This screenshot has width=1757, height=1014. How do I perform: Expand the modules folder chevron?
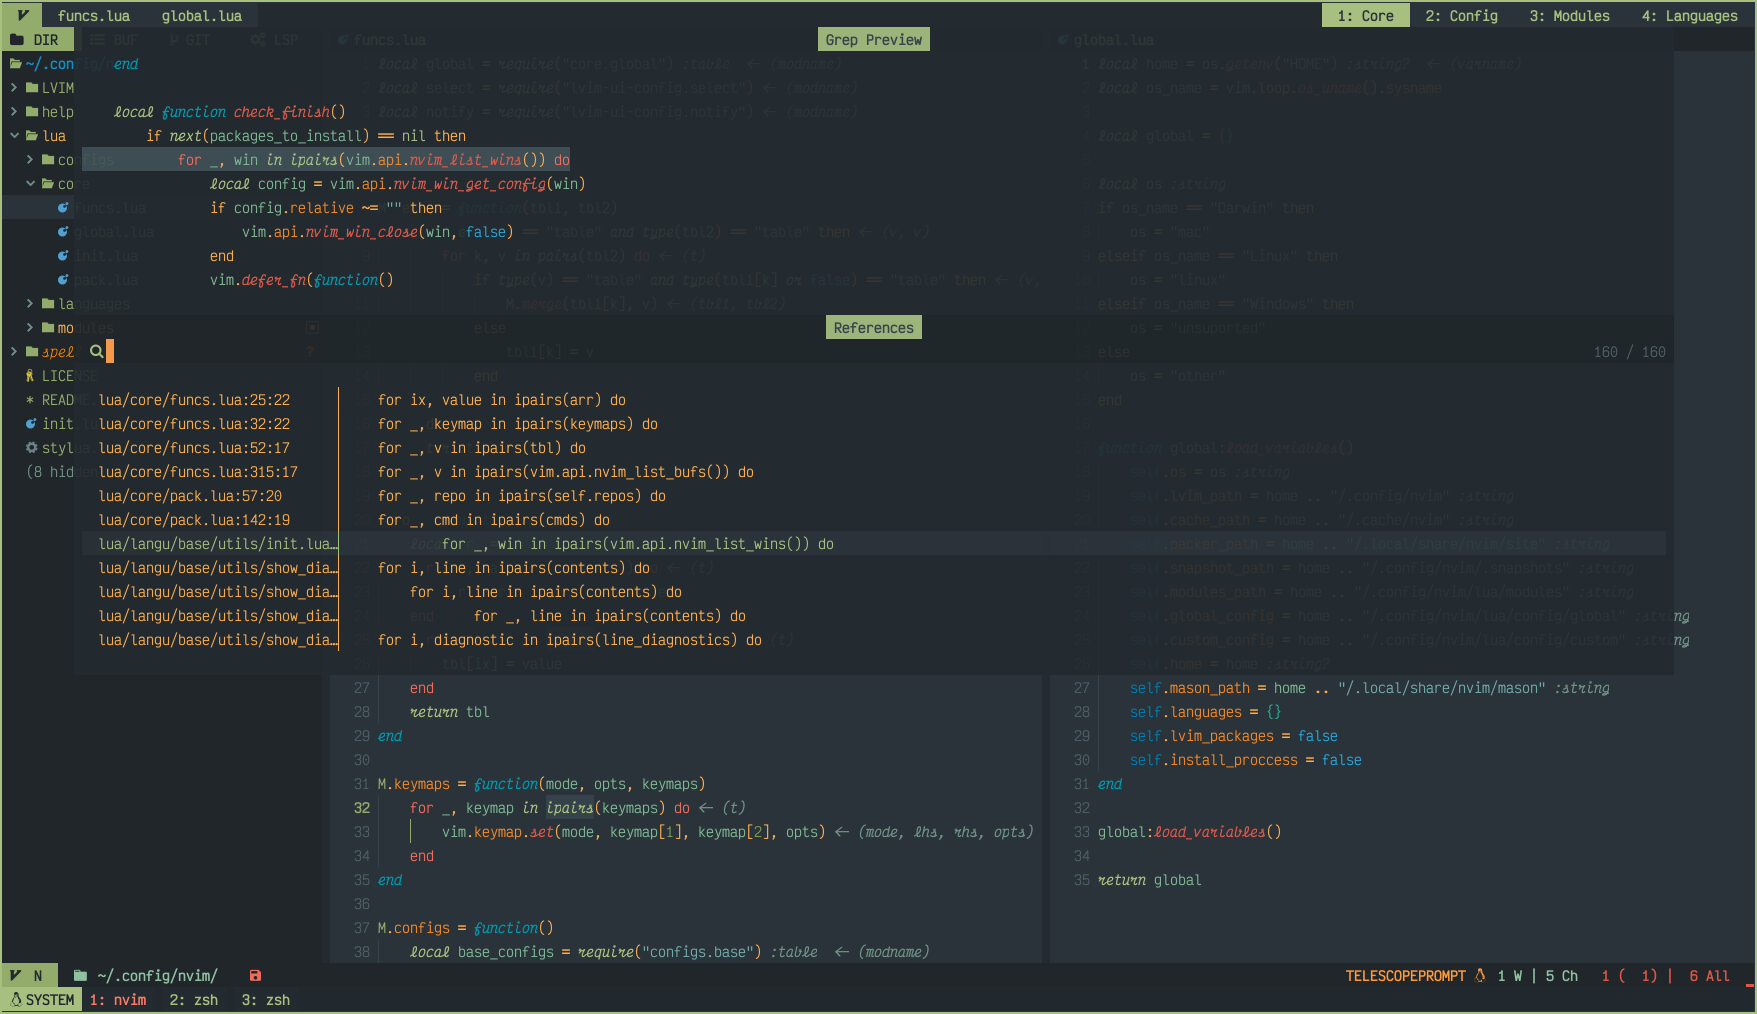pos(30,328)
